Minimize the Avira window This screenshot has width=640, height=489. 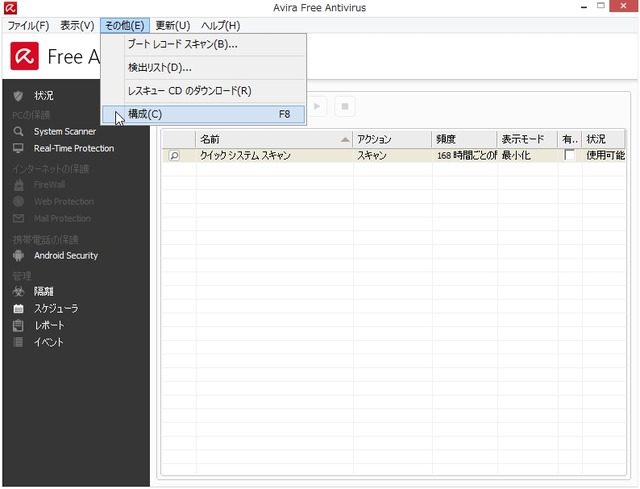584,7
